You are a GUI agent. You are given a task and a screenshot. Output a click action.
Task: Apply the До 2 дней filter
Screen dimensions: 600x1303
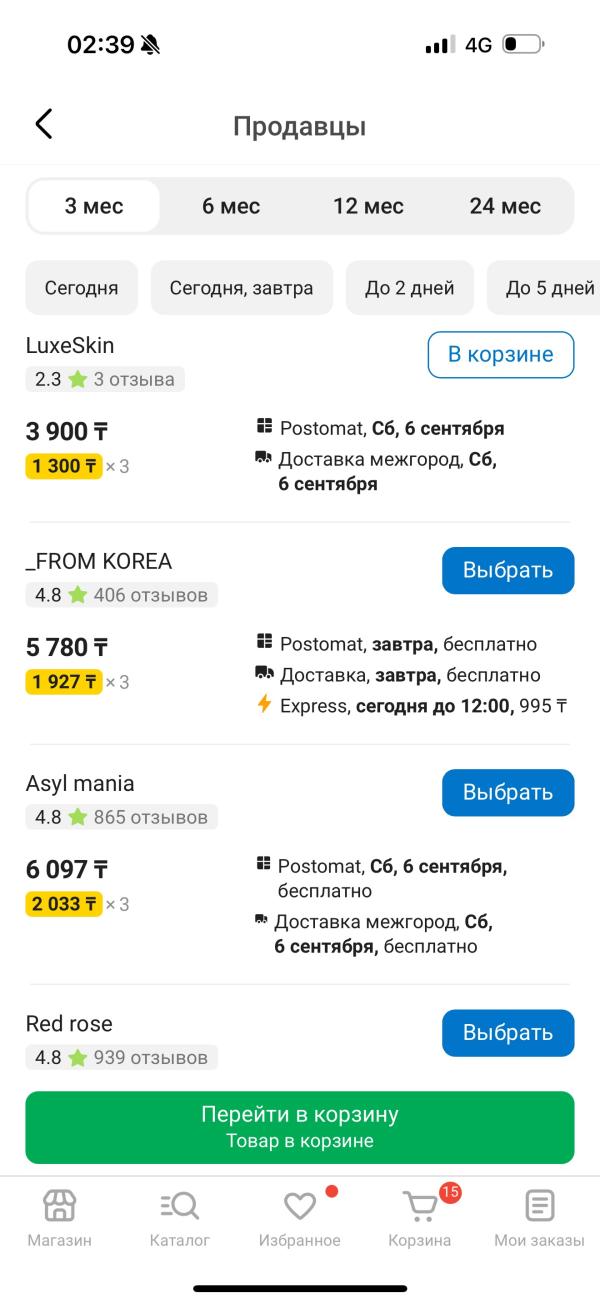tap(410, 288)
